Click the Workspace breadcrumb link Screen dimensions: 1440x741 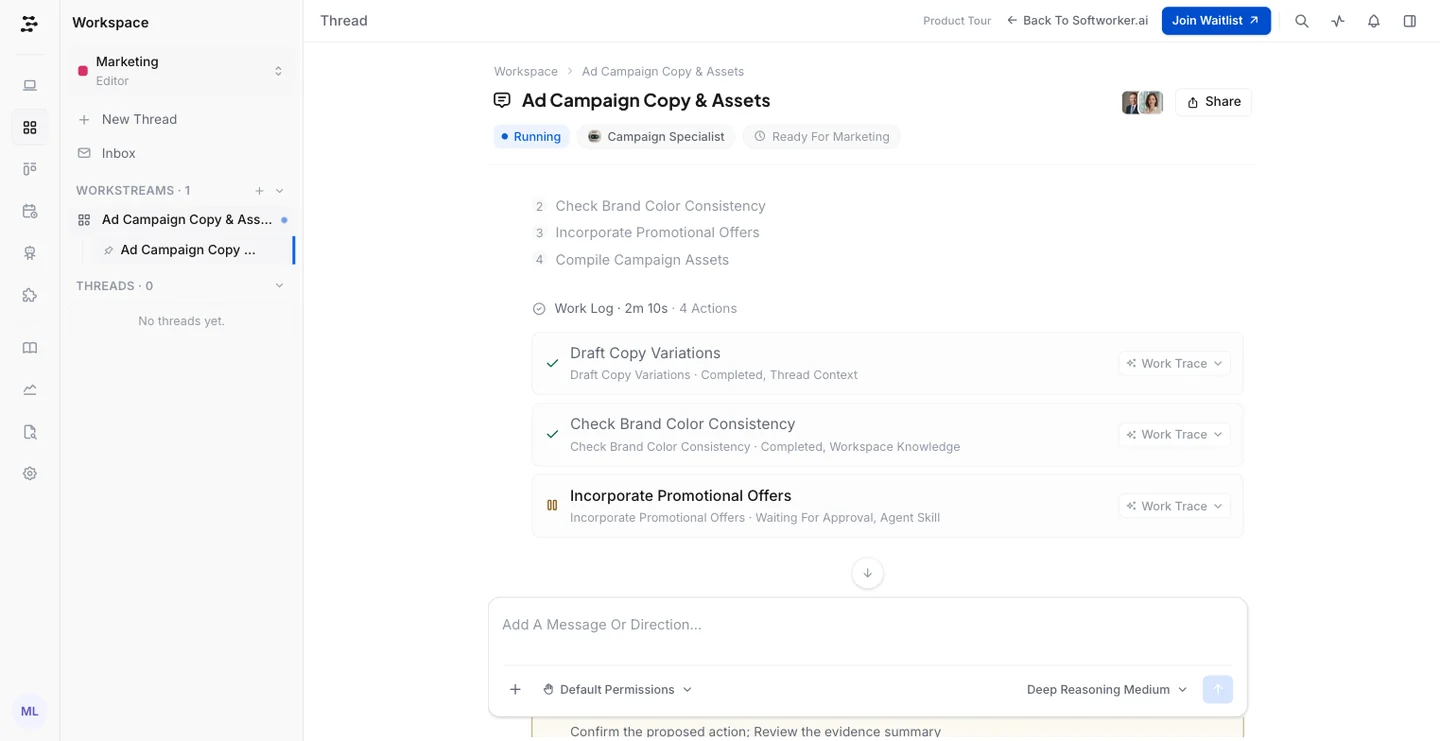526,72
